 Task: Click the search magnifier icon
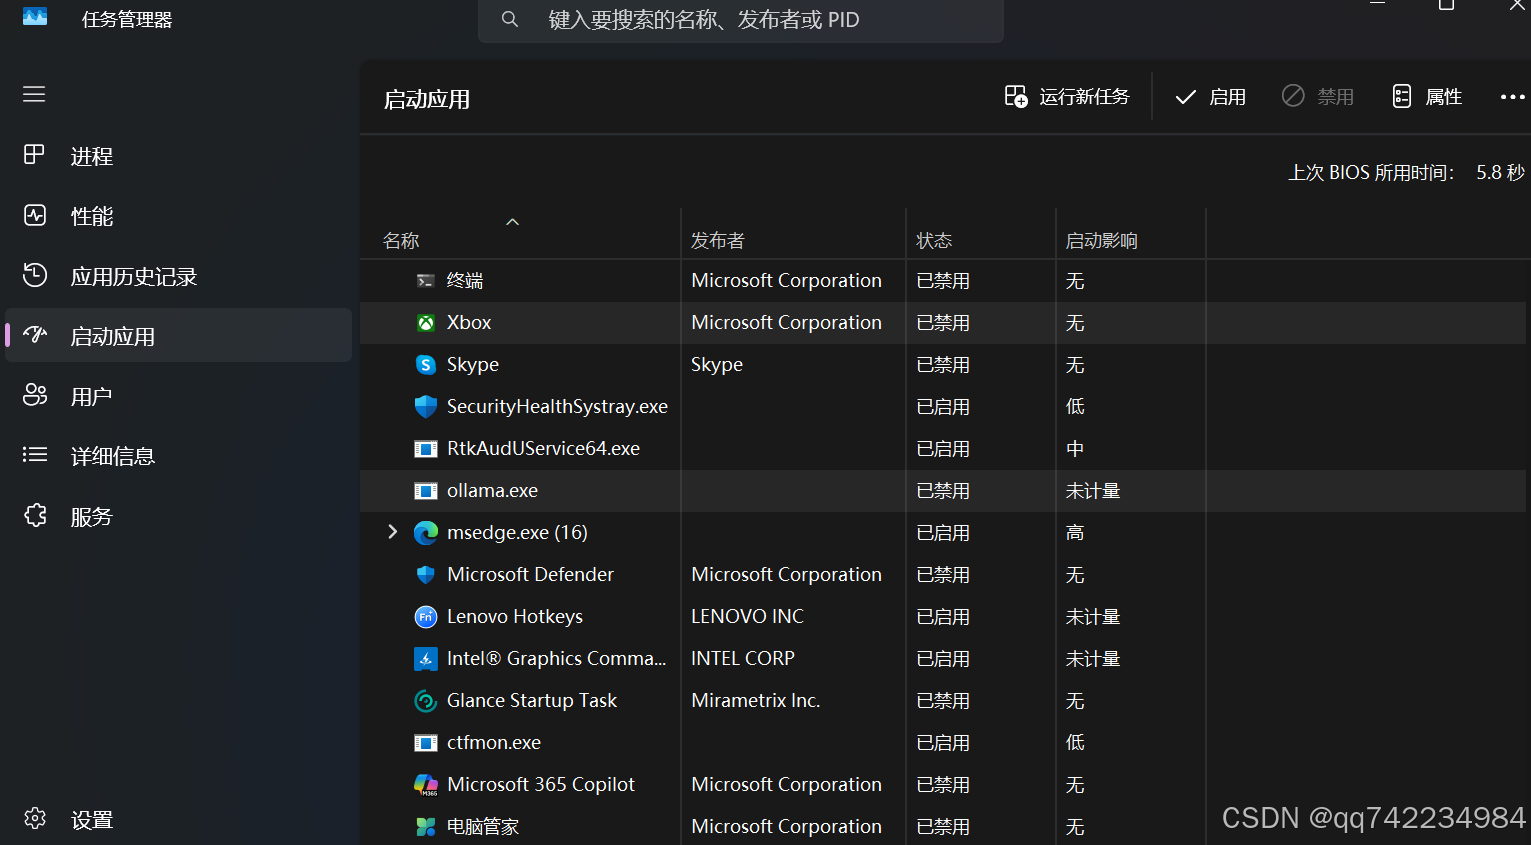point(510,19)
